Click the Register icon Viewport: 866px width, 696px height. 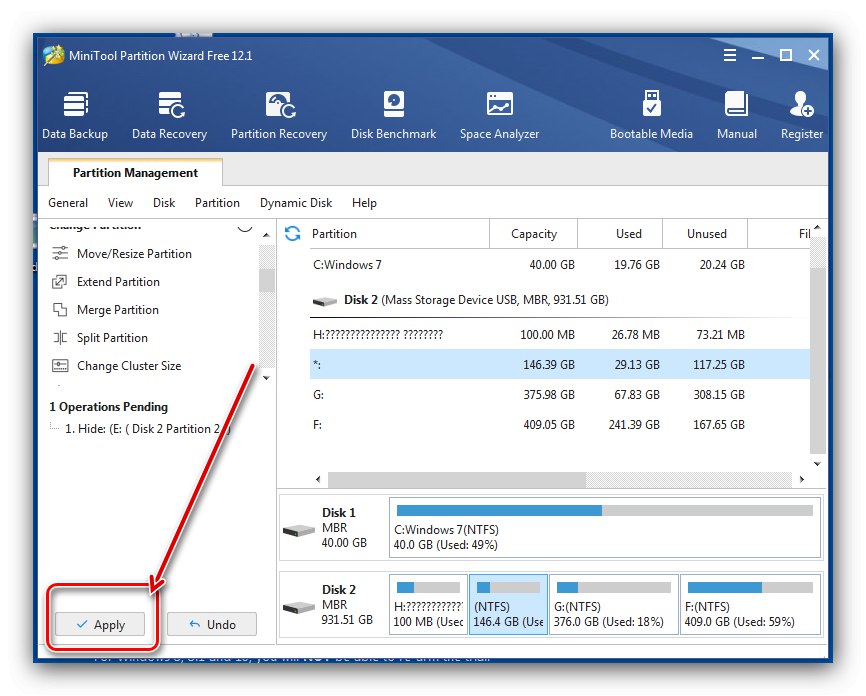[801, 115]
